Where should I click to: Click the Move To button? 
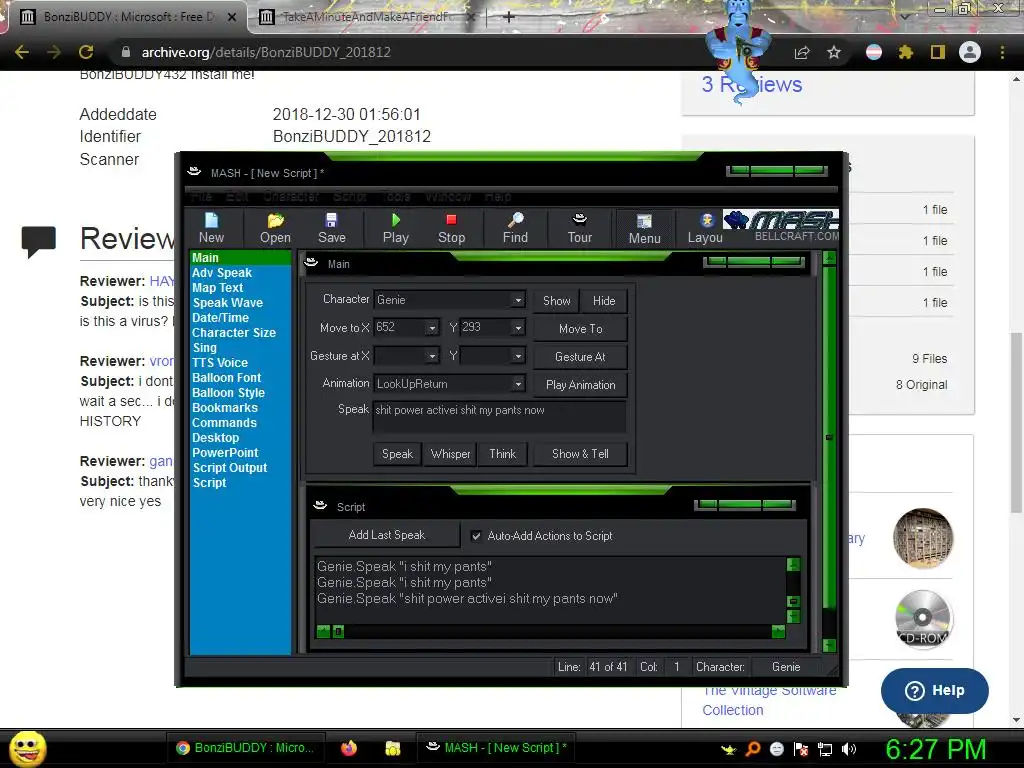tap(581, 329)
